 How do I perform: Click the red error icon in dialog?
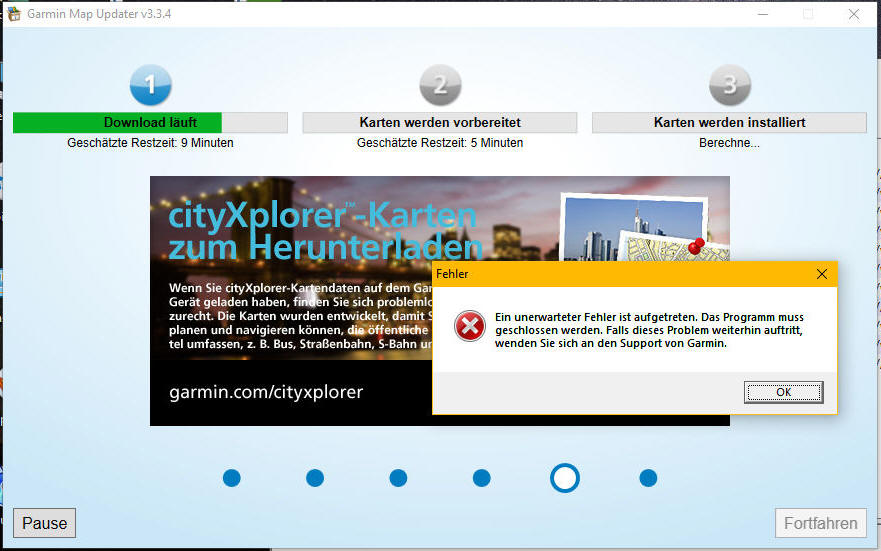click(x=469, y=327)
